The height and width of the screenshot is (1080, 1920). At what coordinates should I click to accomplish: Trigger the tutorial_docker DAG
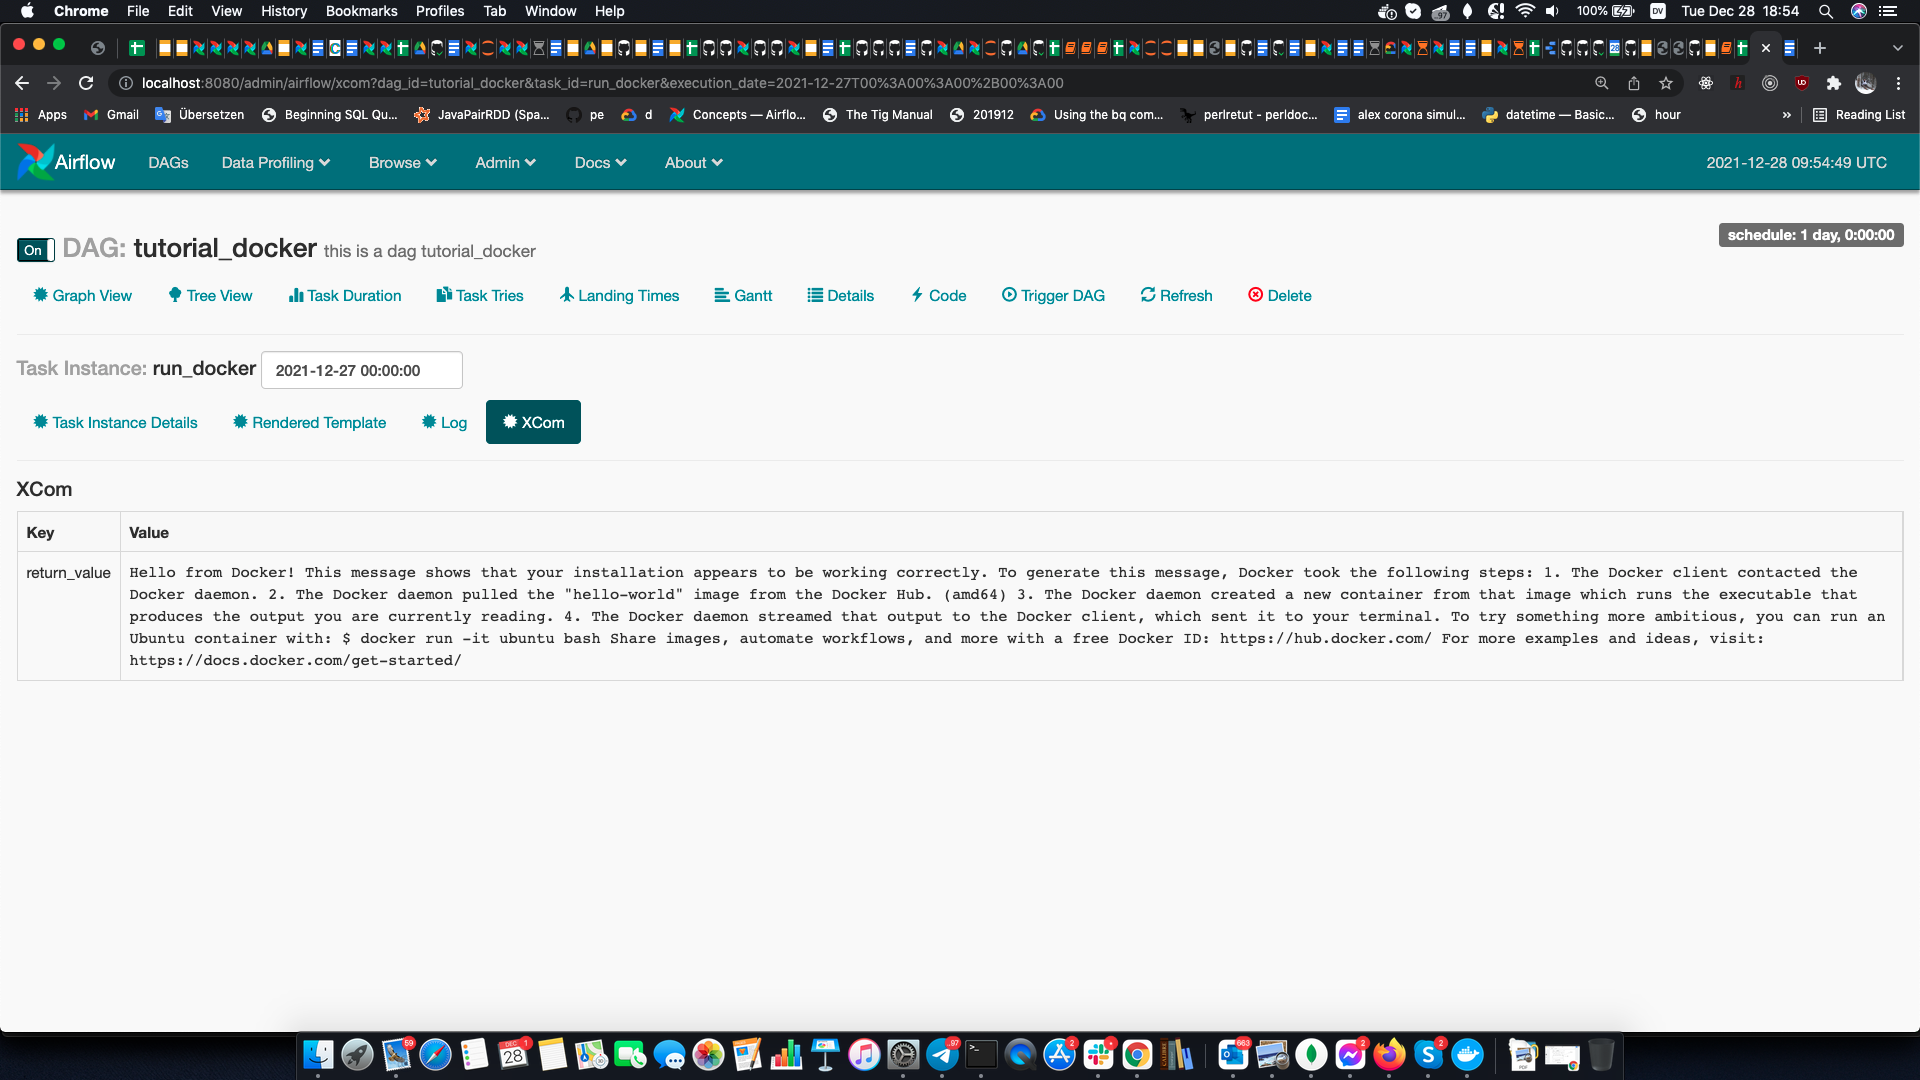(x=1053, y=295)
